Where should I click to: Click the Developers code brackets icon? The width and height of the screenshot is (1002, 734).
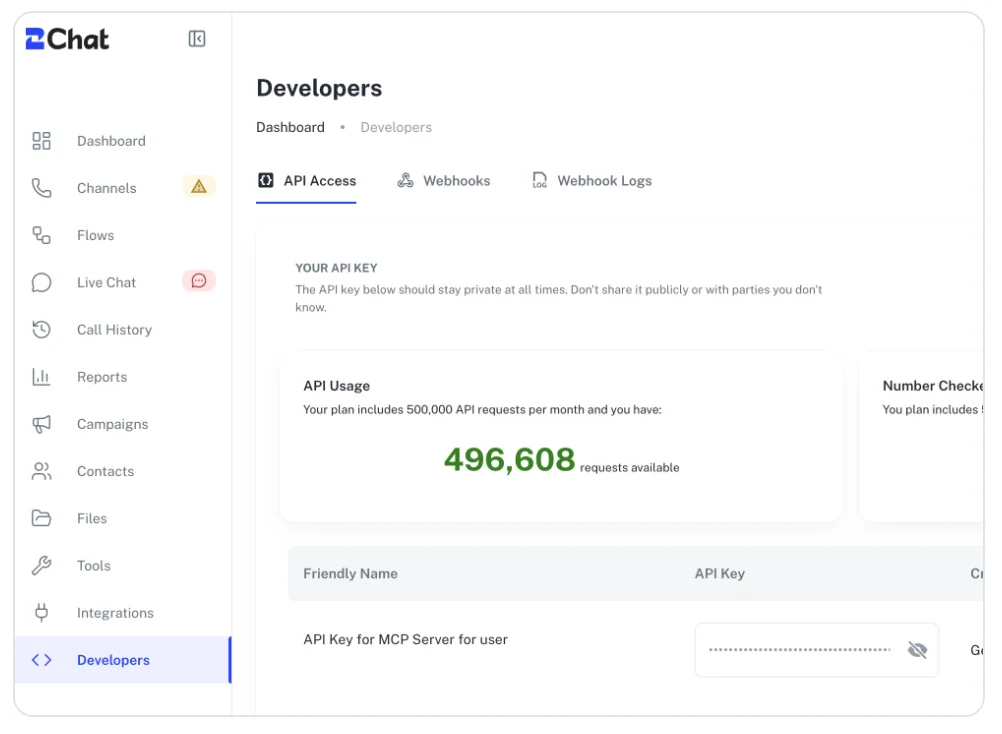click(42, 660)
